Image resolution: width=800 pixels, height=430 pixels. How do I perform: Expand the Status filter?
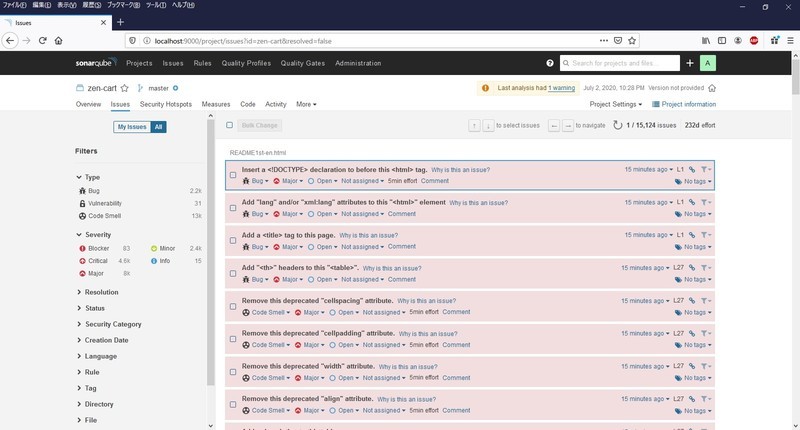click(x=94, y=308)
